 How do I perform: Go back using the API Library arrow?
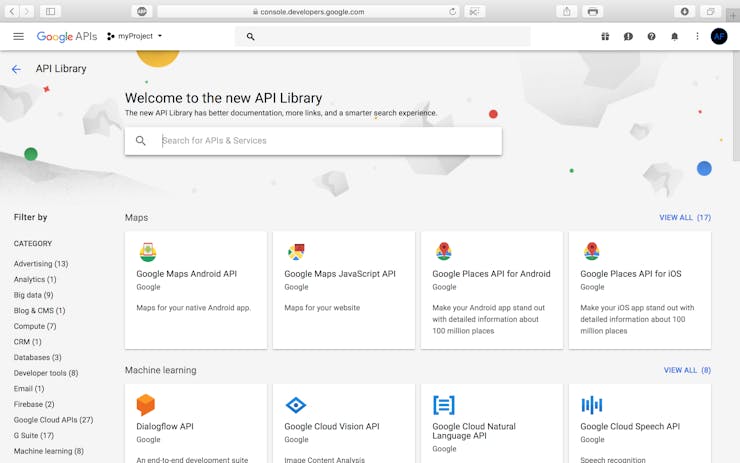click(16, 69)
